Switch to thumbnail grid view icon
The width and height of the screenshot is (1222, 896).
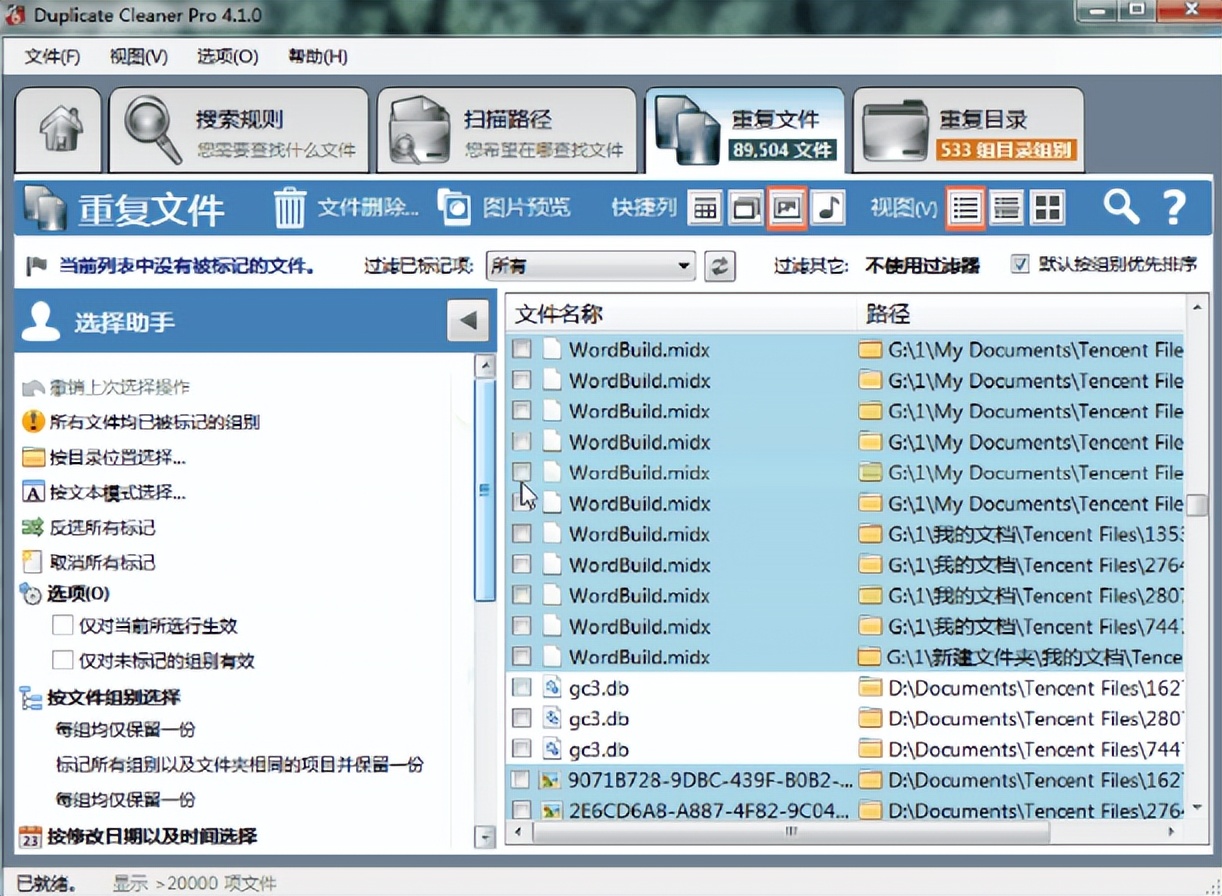click(1046, 208)
